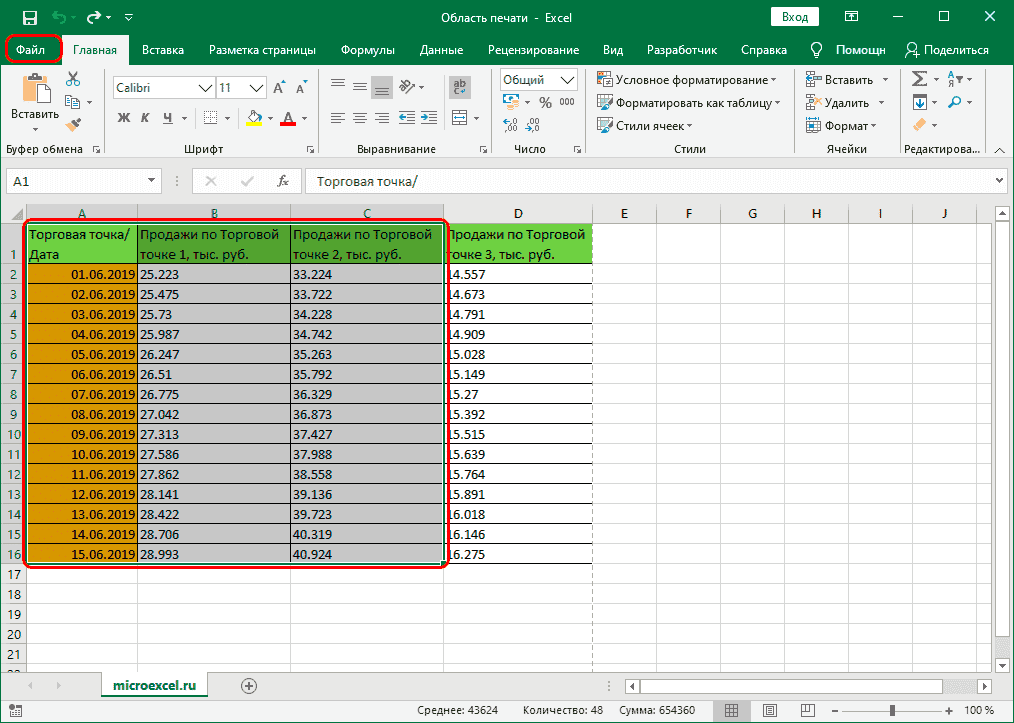Click the insert function fx icon
This screenshot has width=1014, height=723.
283,181
